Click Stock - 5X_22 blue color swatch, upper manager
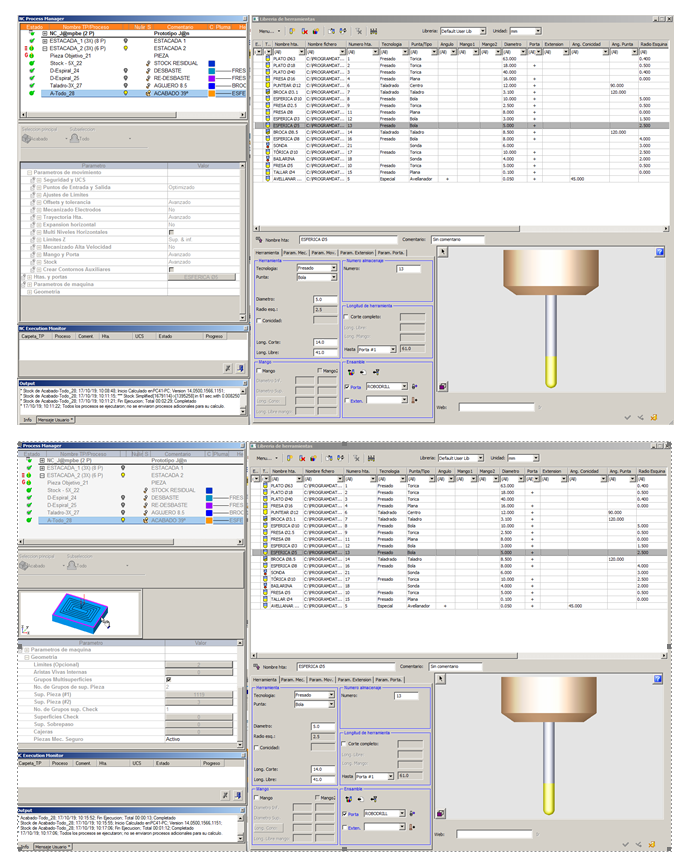This screenshot has height=861, width=689. pyautogui.click(x=211, y=64)
